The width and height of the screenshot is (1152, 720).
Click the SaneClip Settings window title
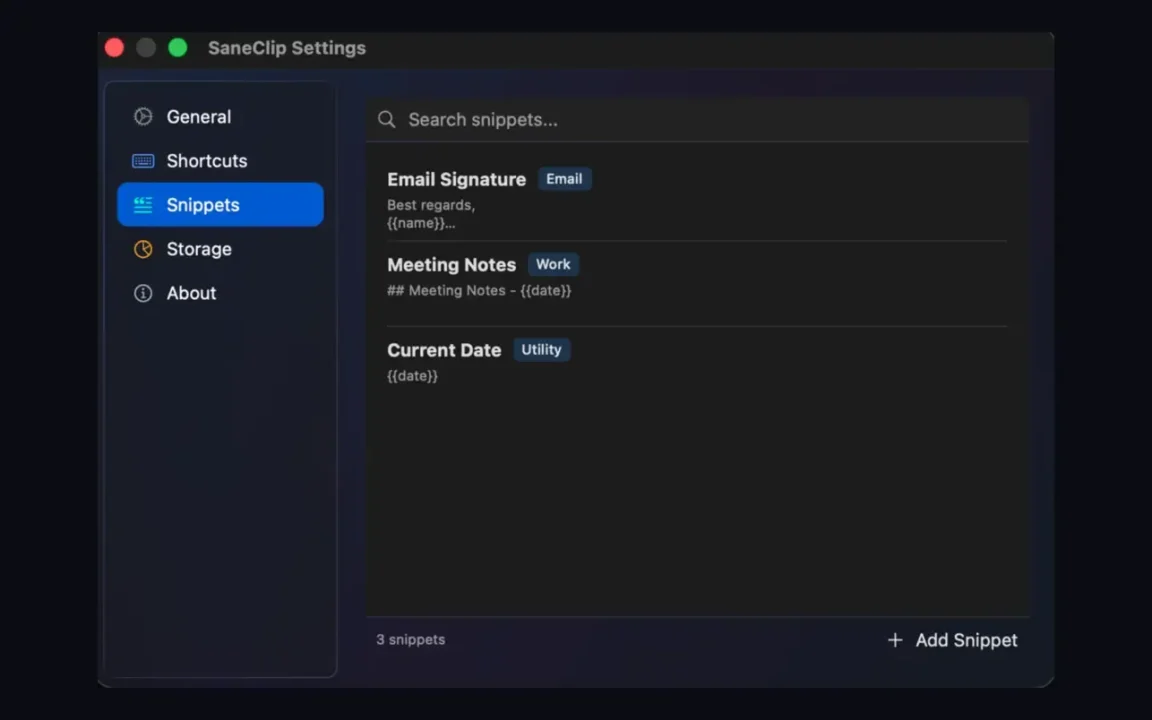[x=287, y=48]
